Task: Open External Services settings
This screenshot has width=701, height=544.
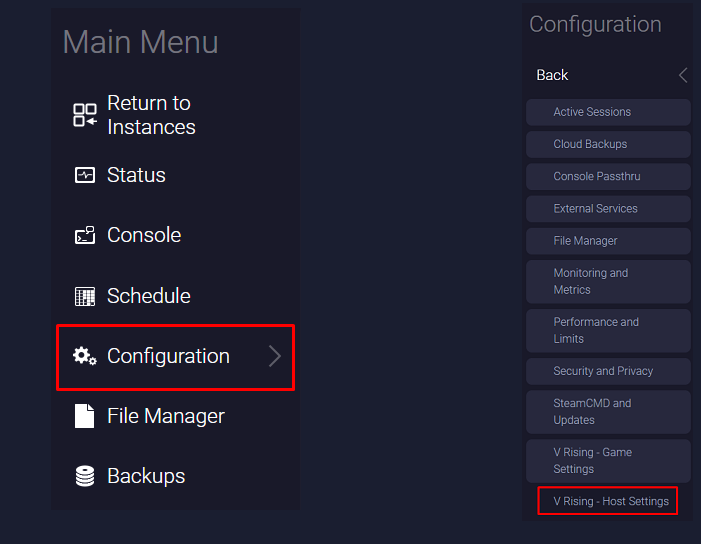Action: click(x=608, y=209)
